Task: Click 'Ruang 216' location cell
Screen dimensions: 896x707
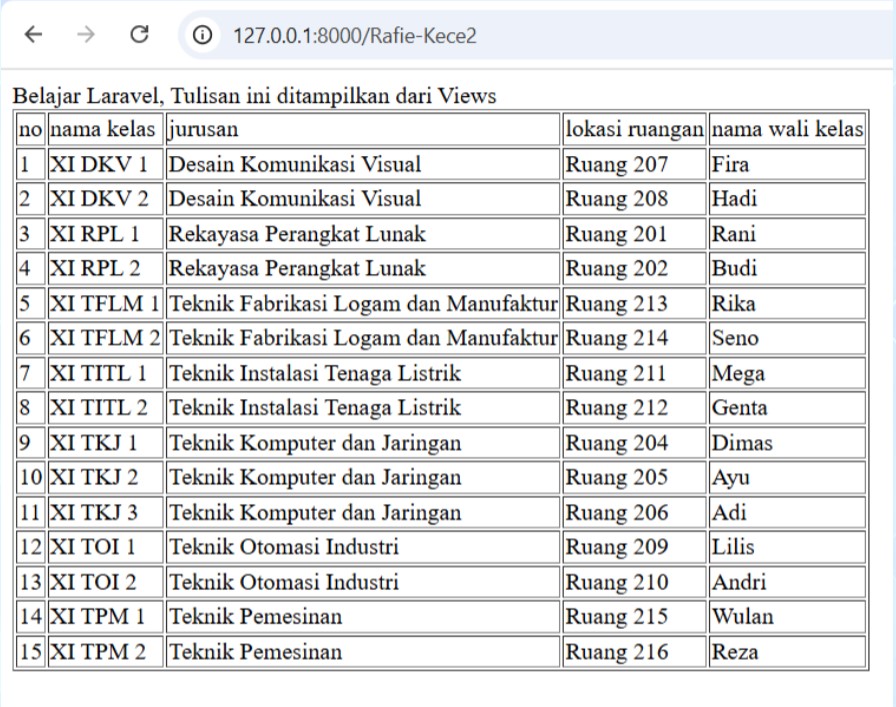Action: click(x=634, y=652)
